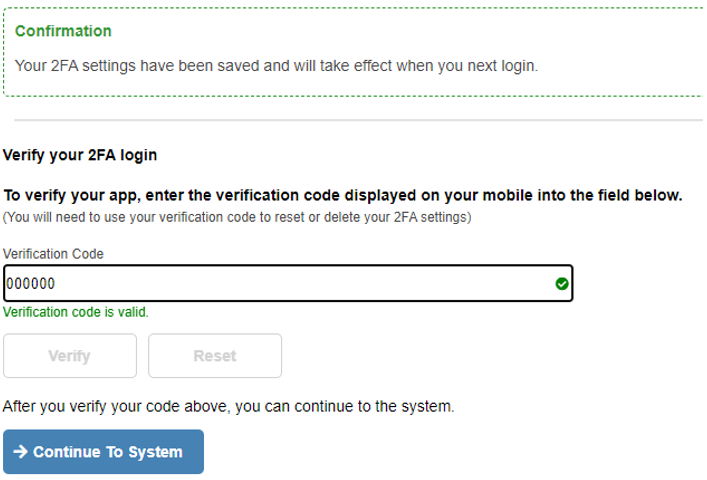Click the green checkmark icon in the code field
707x480 pixels.
click(x=561, y=283)
